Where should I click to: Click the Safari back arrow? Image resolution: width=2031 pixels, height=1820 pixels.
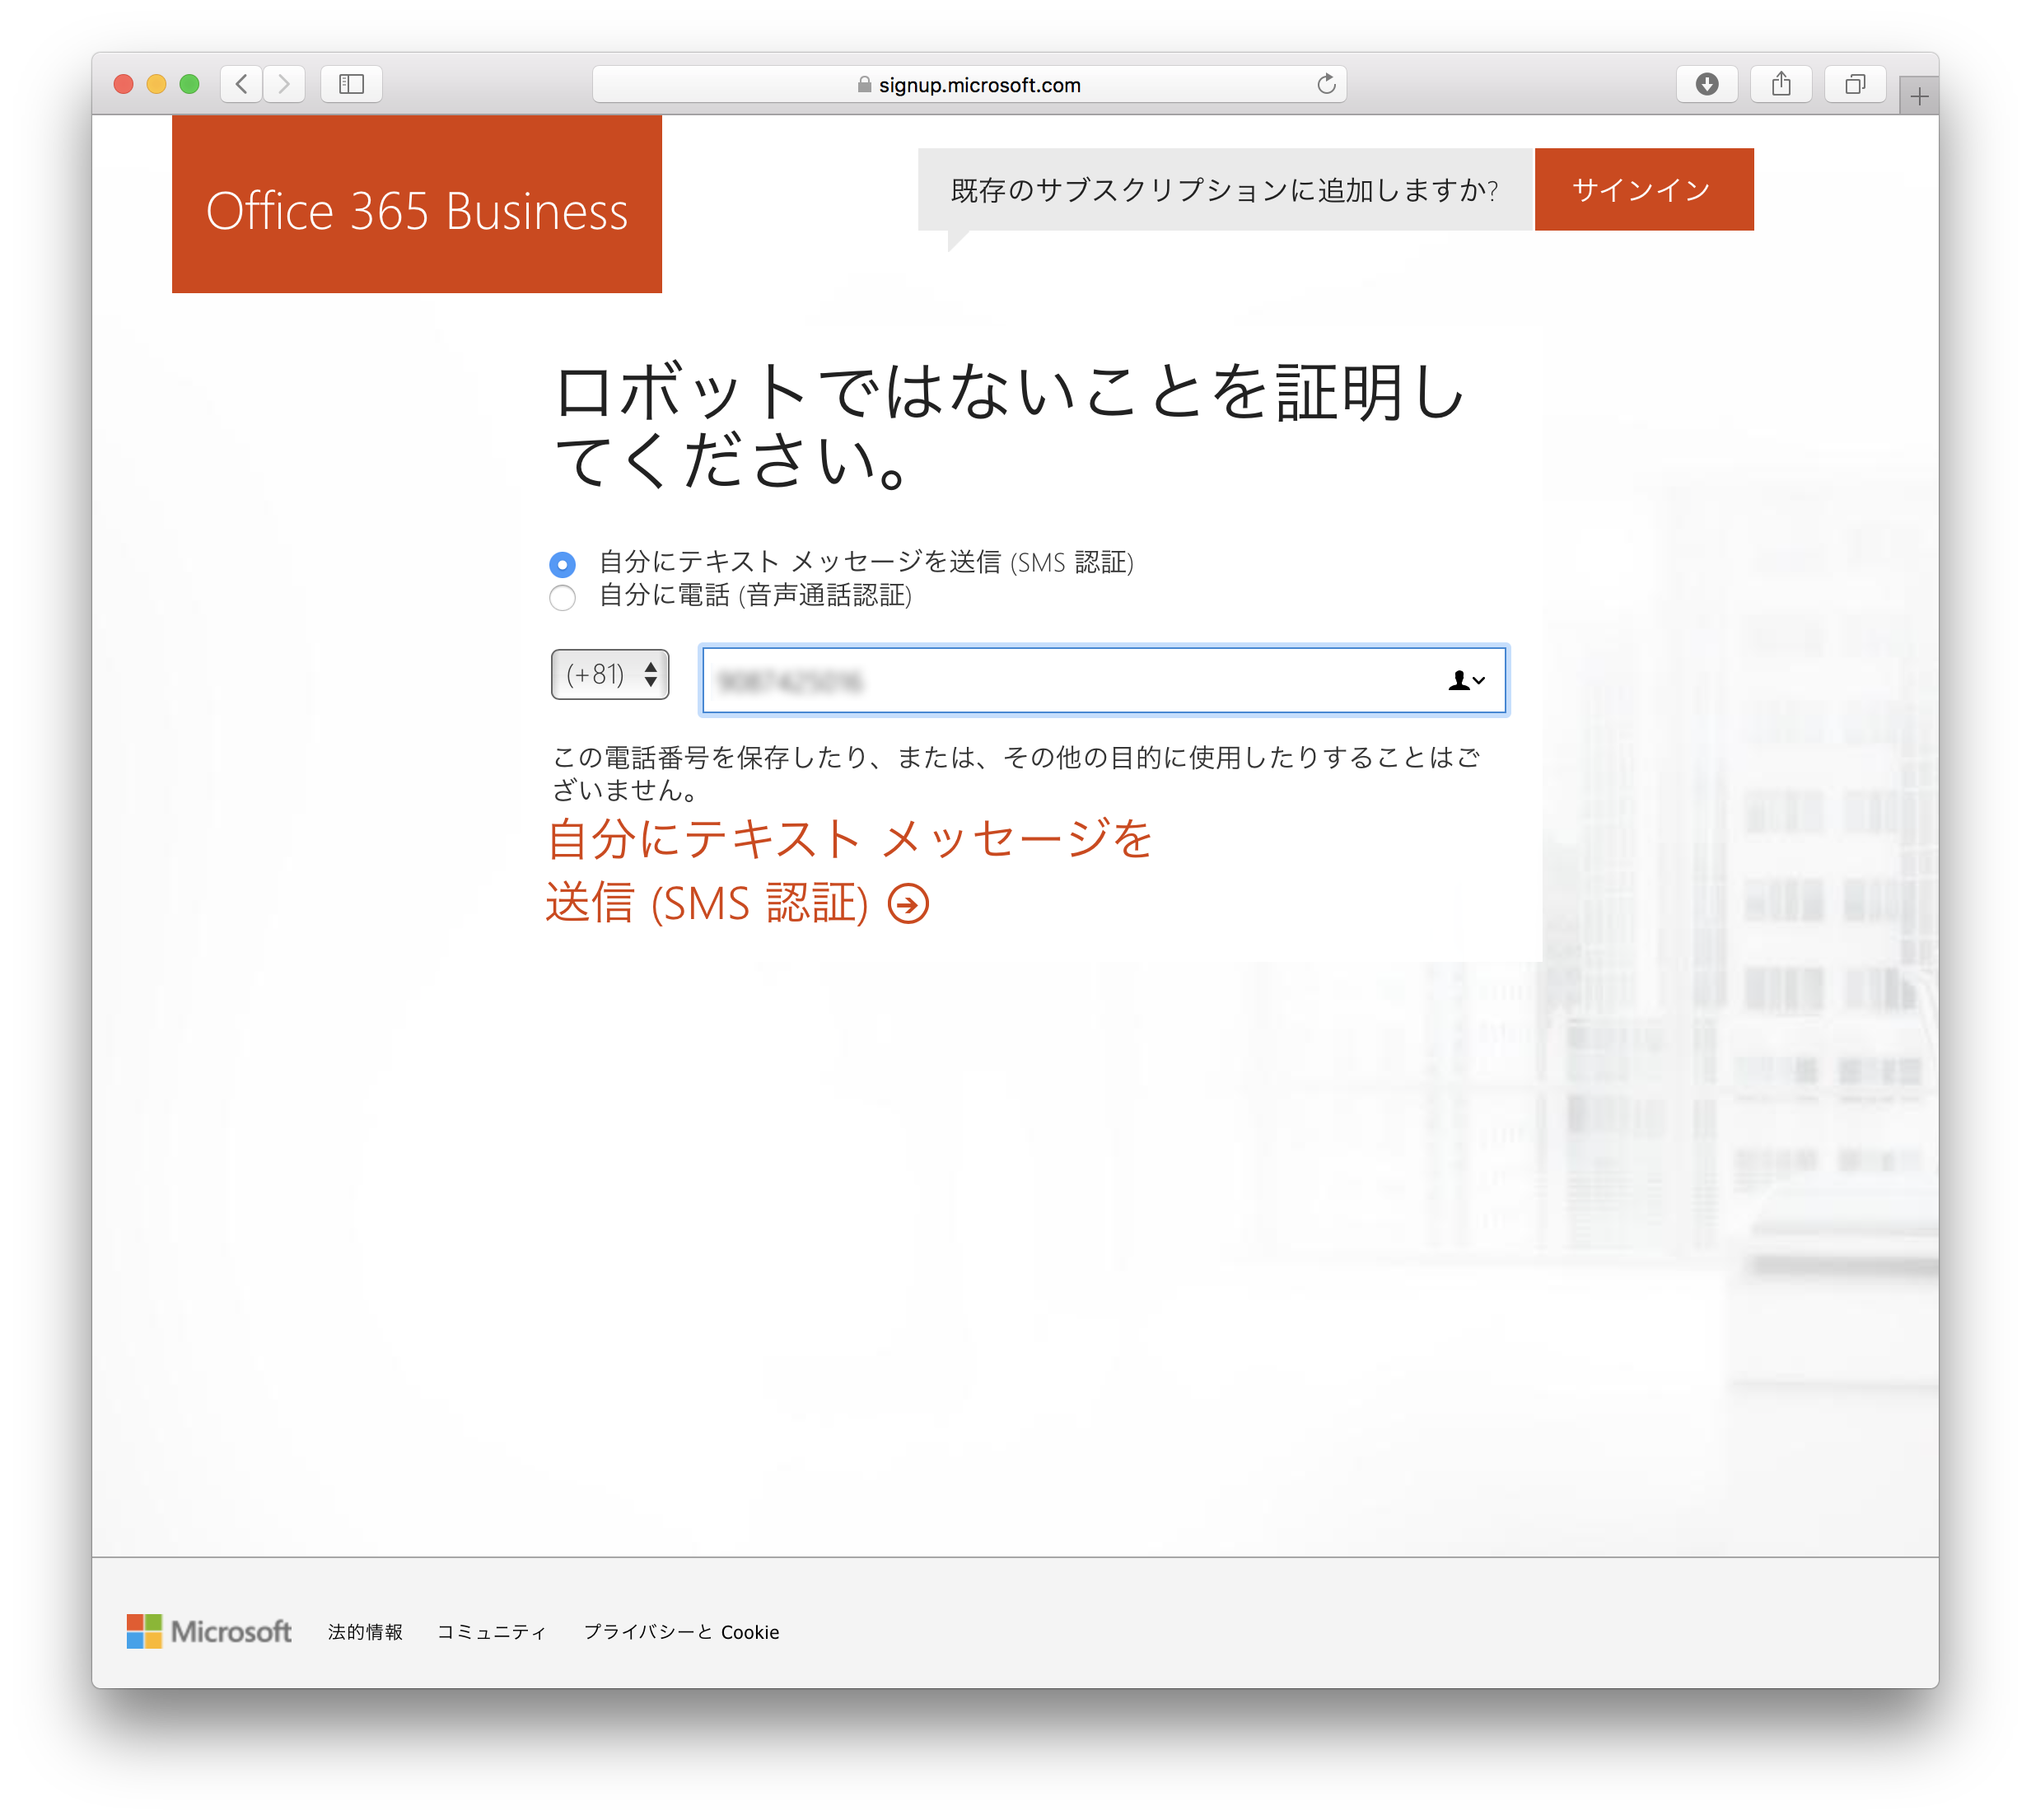[241, 84]
